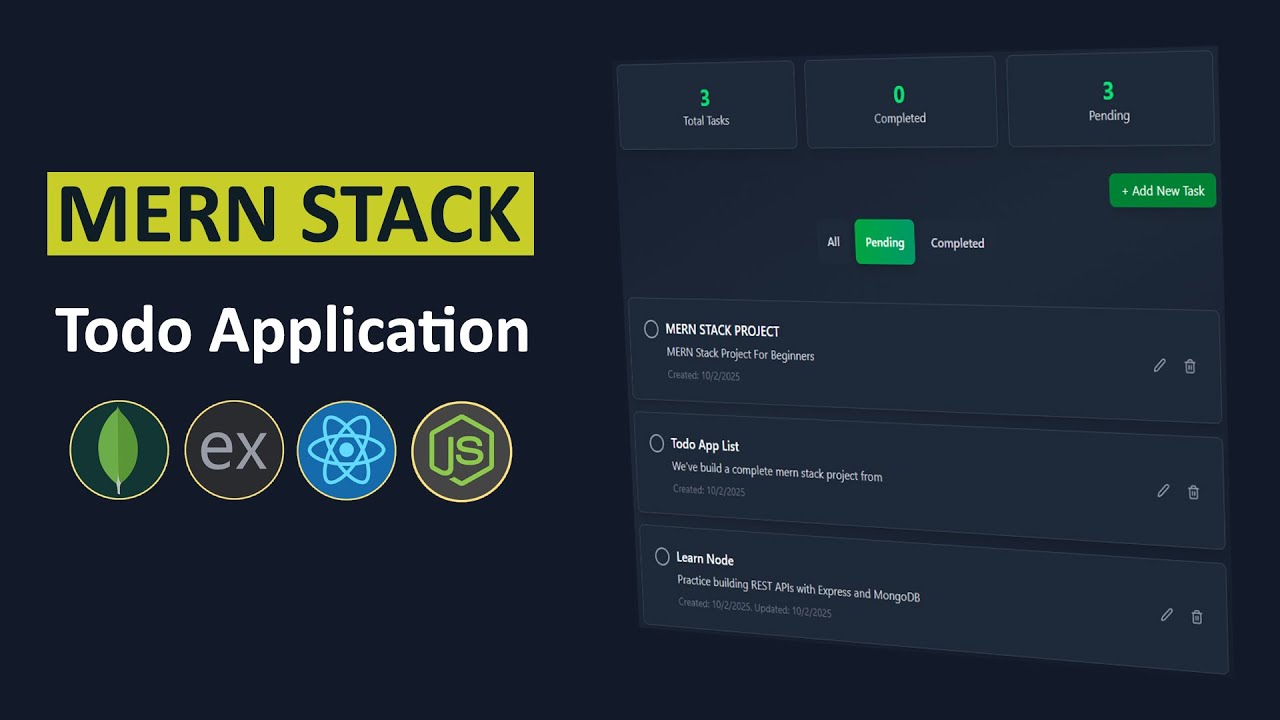Screen dimensions: 1280x720
Task: Mark MERN STACK PROJECT as completed
Action: [651, 329]
